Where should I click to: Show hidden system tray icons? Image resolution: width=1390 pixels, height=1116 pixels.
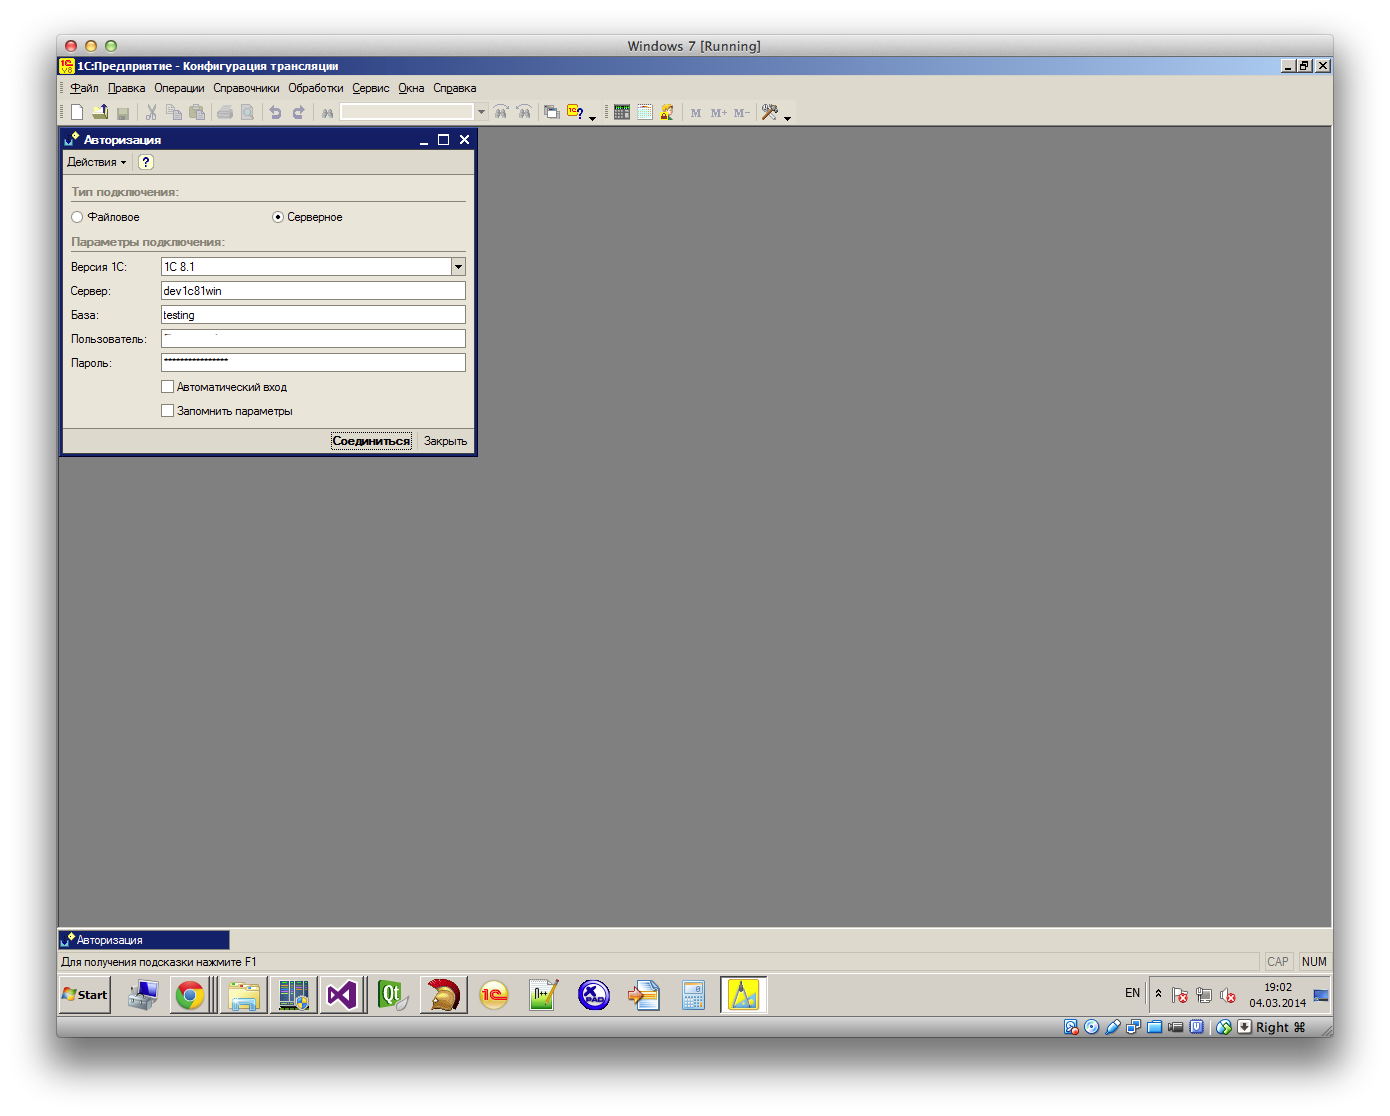1158,994
